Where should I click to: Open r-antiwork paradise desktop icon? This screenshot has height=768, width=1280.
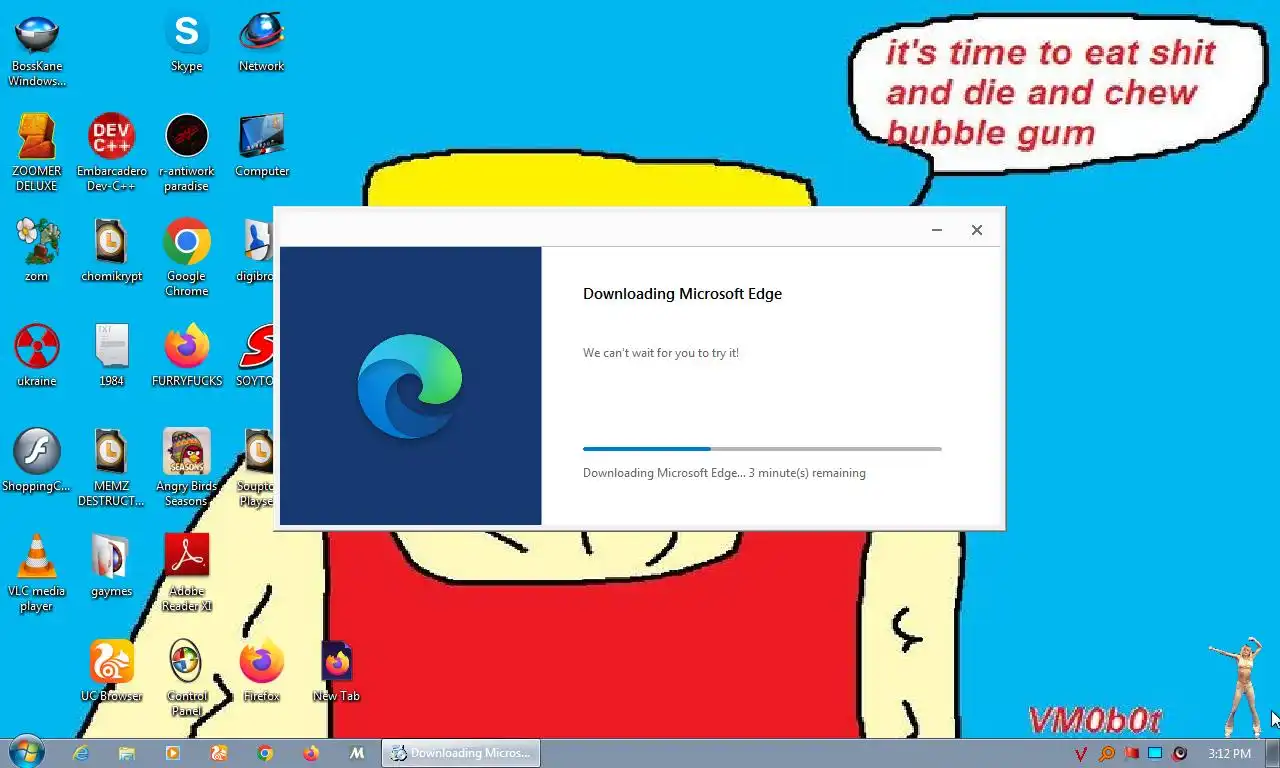pyautogui.click(x=186, y=152)
